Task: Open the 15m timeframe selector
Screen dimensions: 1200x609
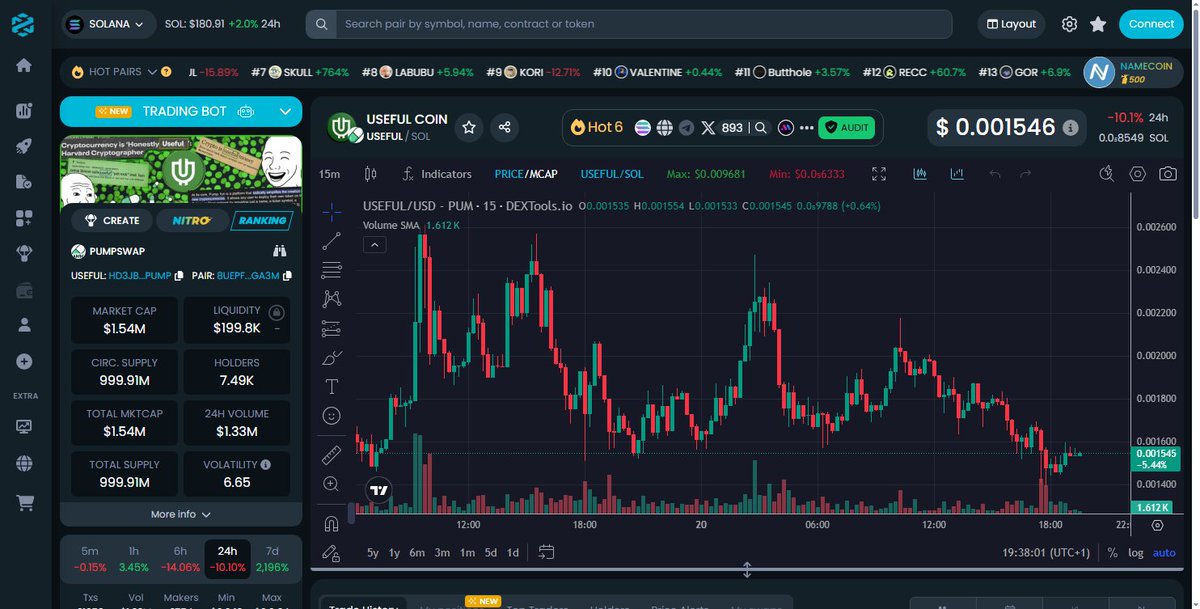Action: pyautogui.click(x=329, y=174)
